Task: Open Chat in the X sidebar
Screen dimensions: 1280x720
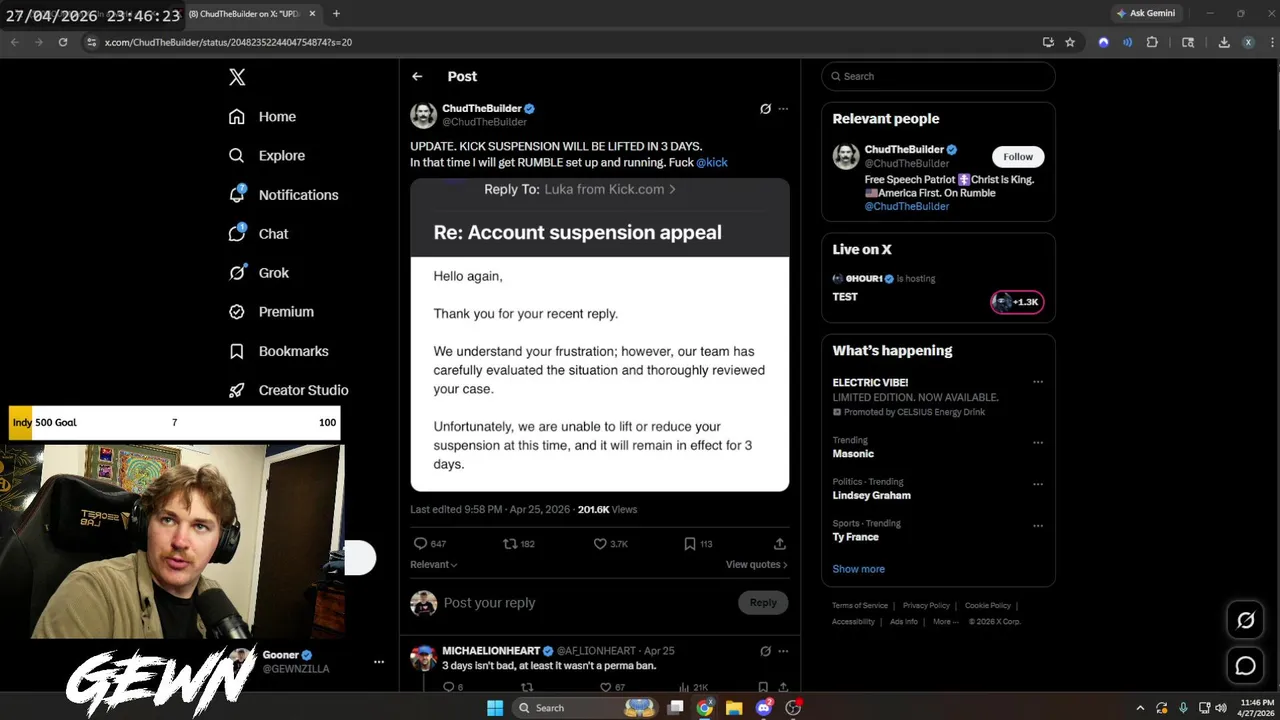Action: (258, 234)
